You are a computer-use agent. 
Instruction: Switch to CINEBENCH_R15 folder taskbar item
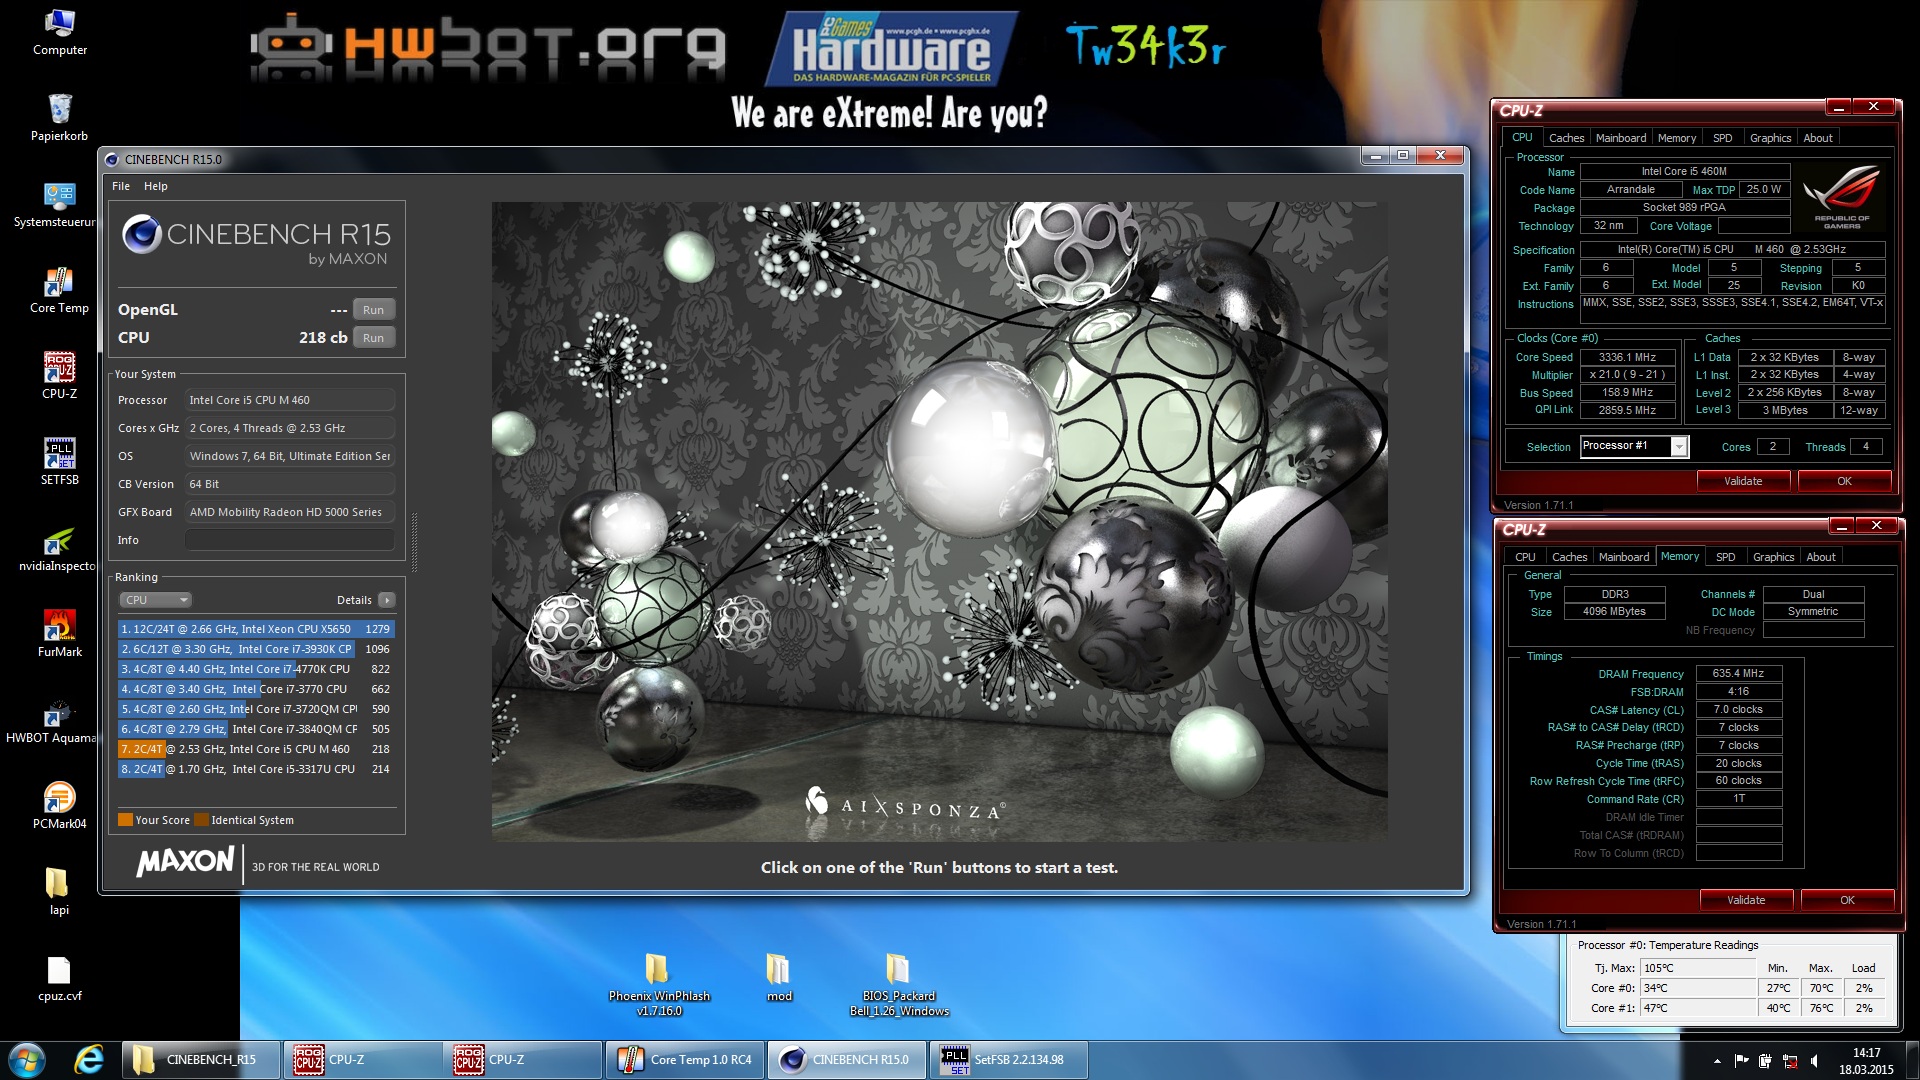[201, 1060]
